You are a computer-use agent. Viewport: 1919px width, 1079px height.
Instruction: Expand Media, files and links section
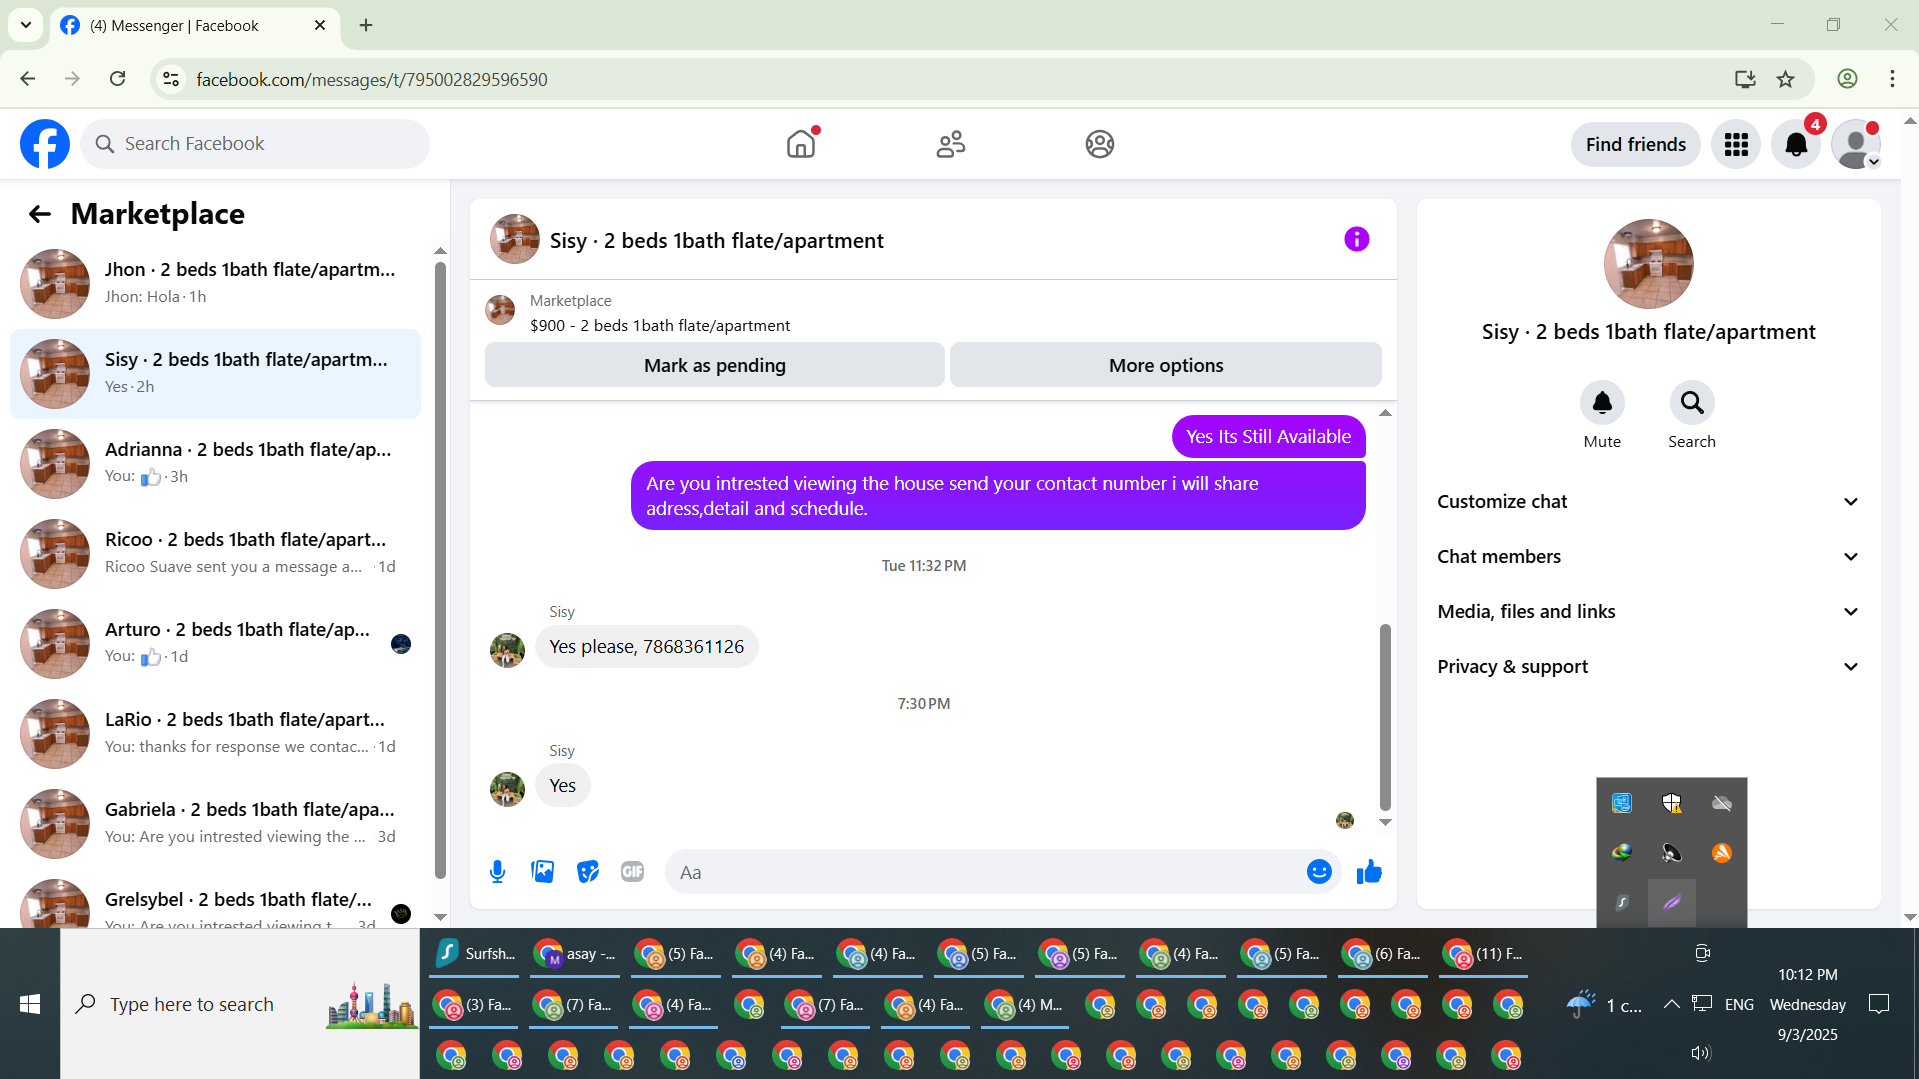point(1648,612)
